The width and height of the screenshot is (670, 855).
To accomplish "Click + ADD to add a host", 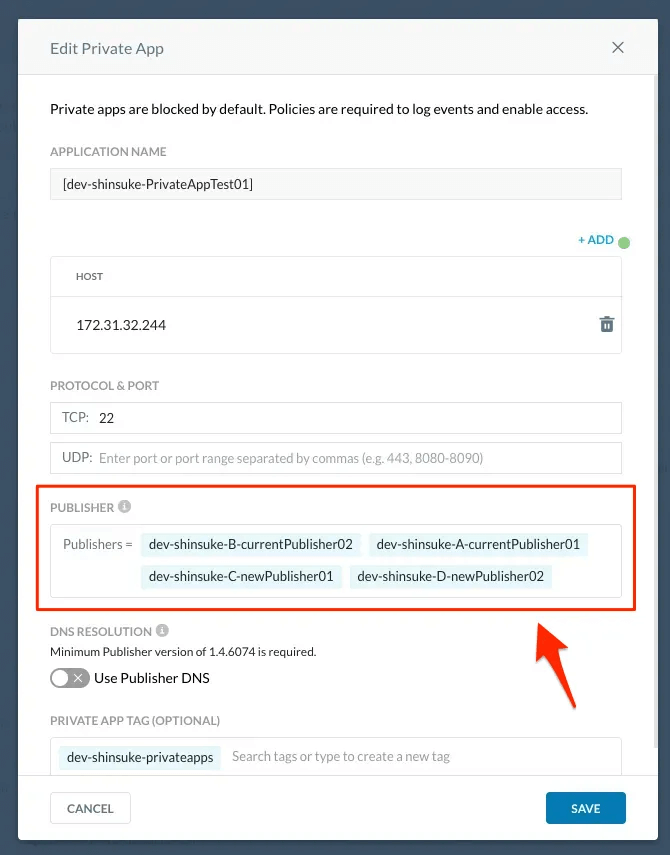I will pos(596,240).
